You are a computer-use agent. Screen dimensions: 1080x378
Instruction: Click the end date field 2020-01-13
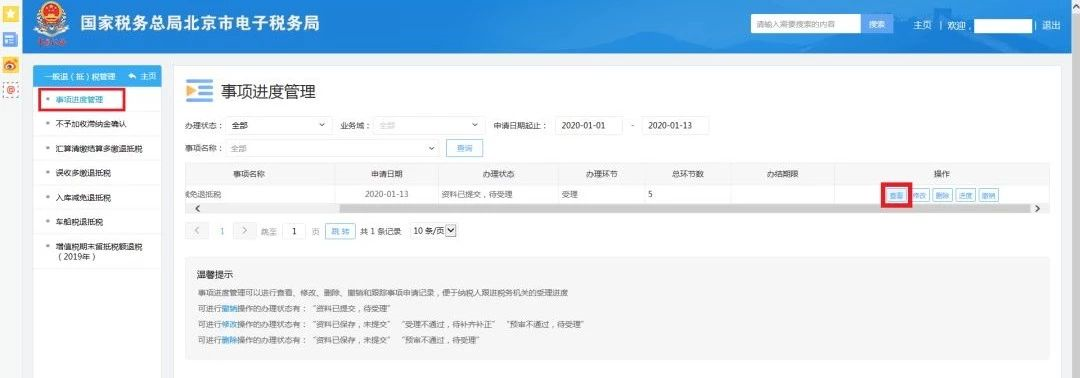pyautogui.click(x=675, y=126)
